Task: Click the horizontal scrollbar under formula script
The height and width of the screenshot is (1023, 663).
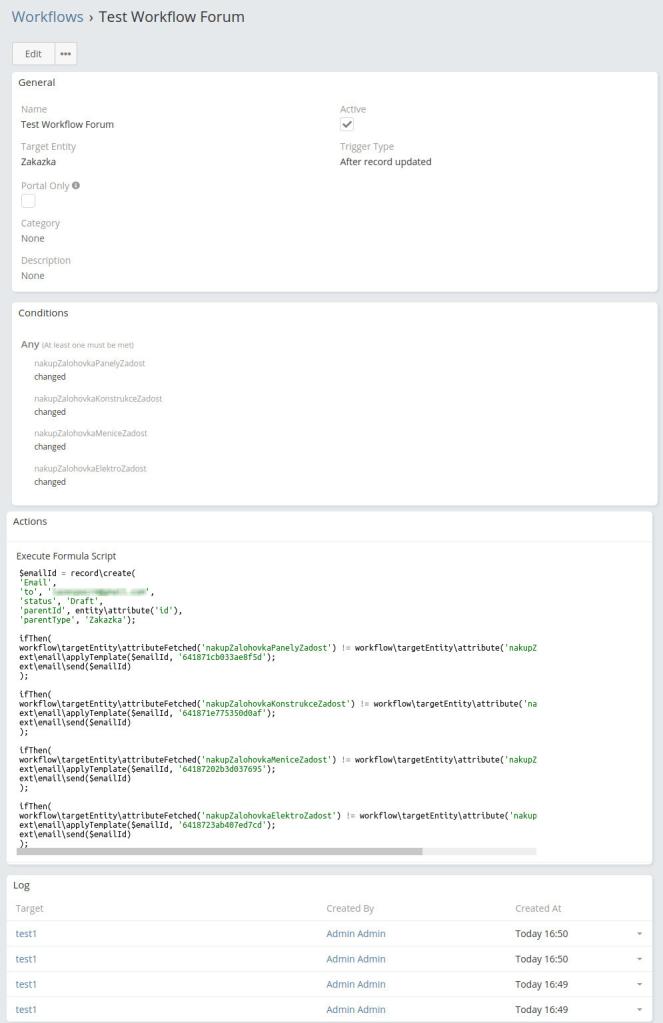Action: click(219, 851)
